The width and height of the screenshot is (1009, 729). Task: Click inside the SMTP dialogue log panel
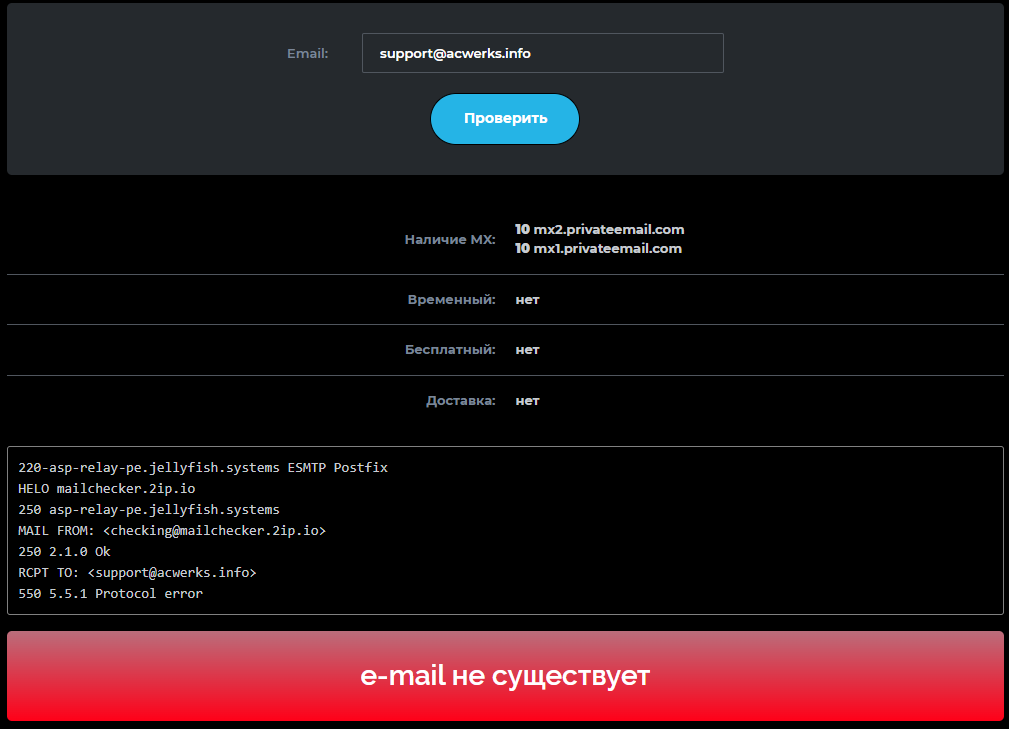click(x=504, y=529)
